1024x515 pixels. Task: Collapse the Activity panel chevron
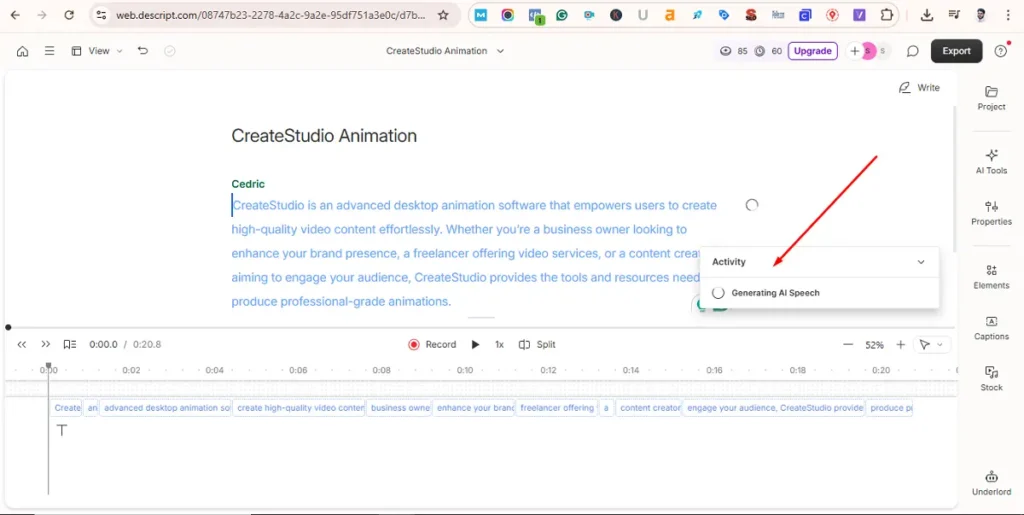pos(921,262)
